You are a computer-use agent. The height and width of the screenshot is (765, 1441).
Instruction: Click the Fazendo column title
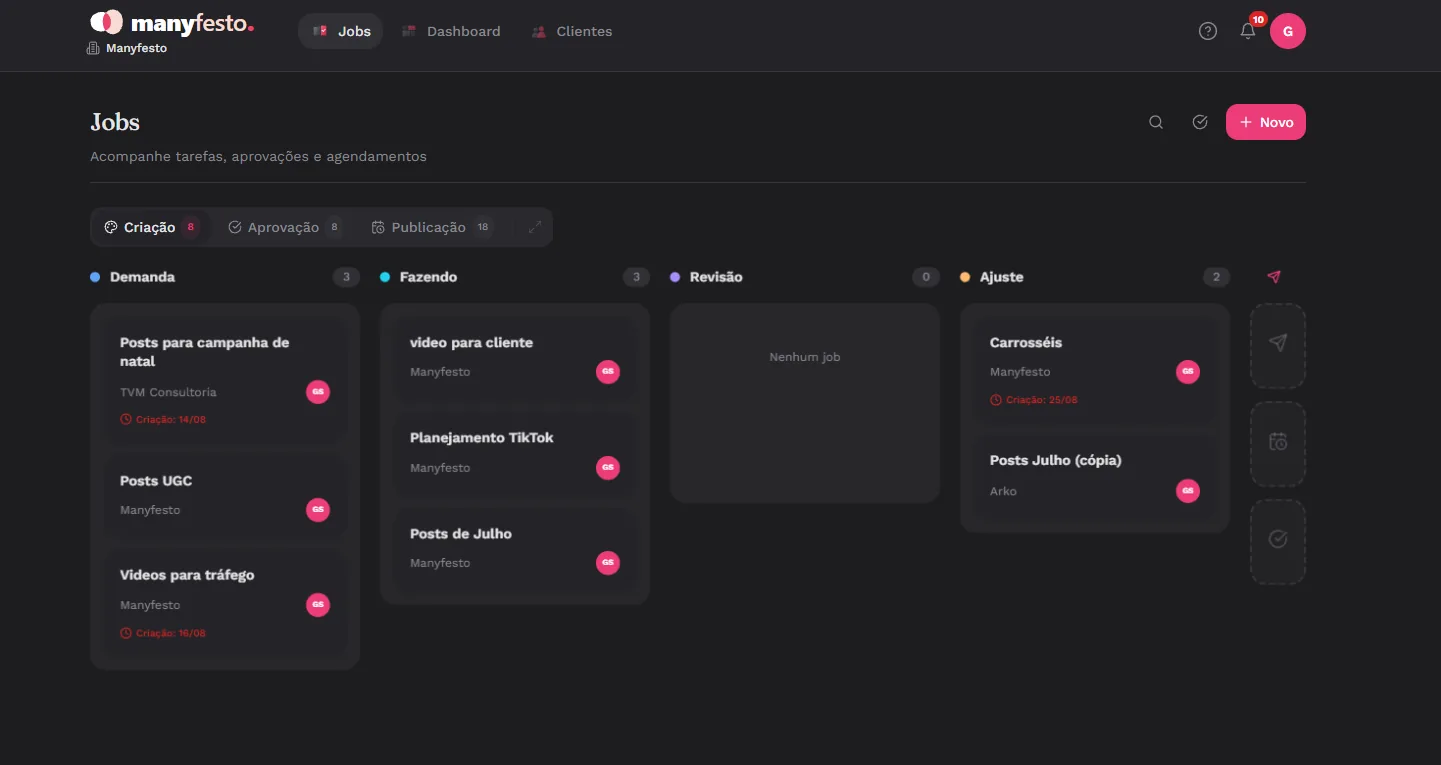[x=428, y=277]
